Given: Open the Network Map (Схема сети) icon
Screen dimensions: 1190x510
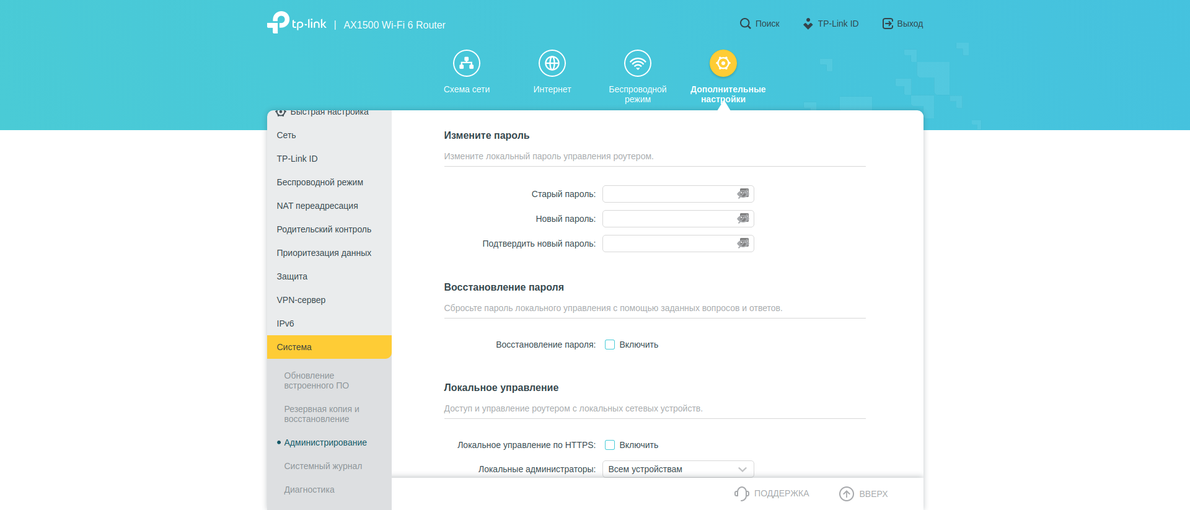Looking at the screenshot, I should coord(466,64).
